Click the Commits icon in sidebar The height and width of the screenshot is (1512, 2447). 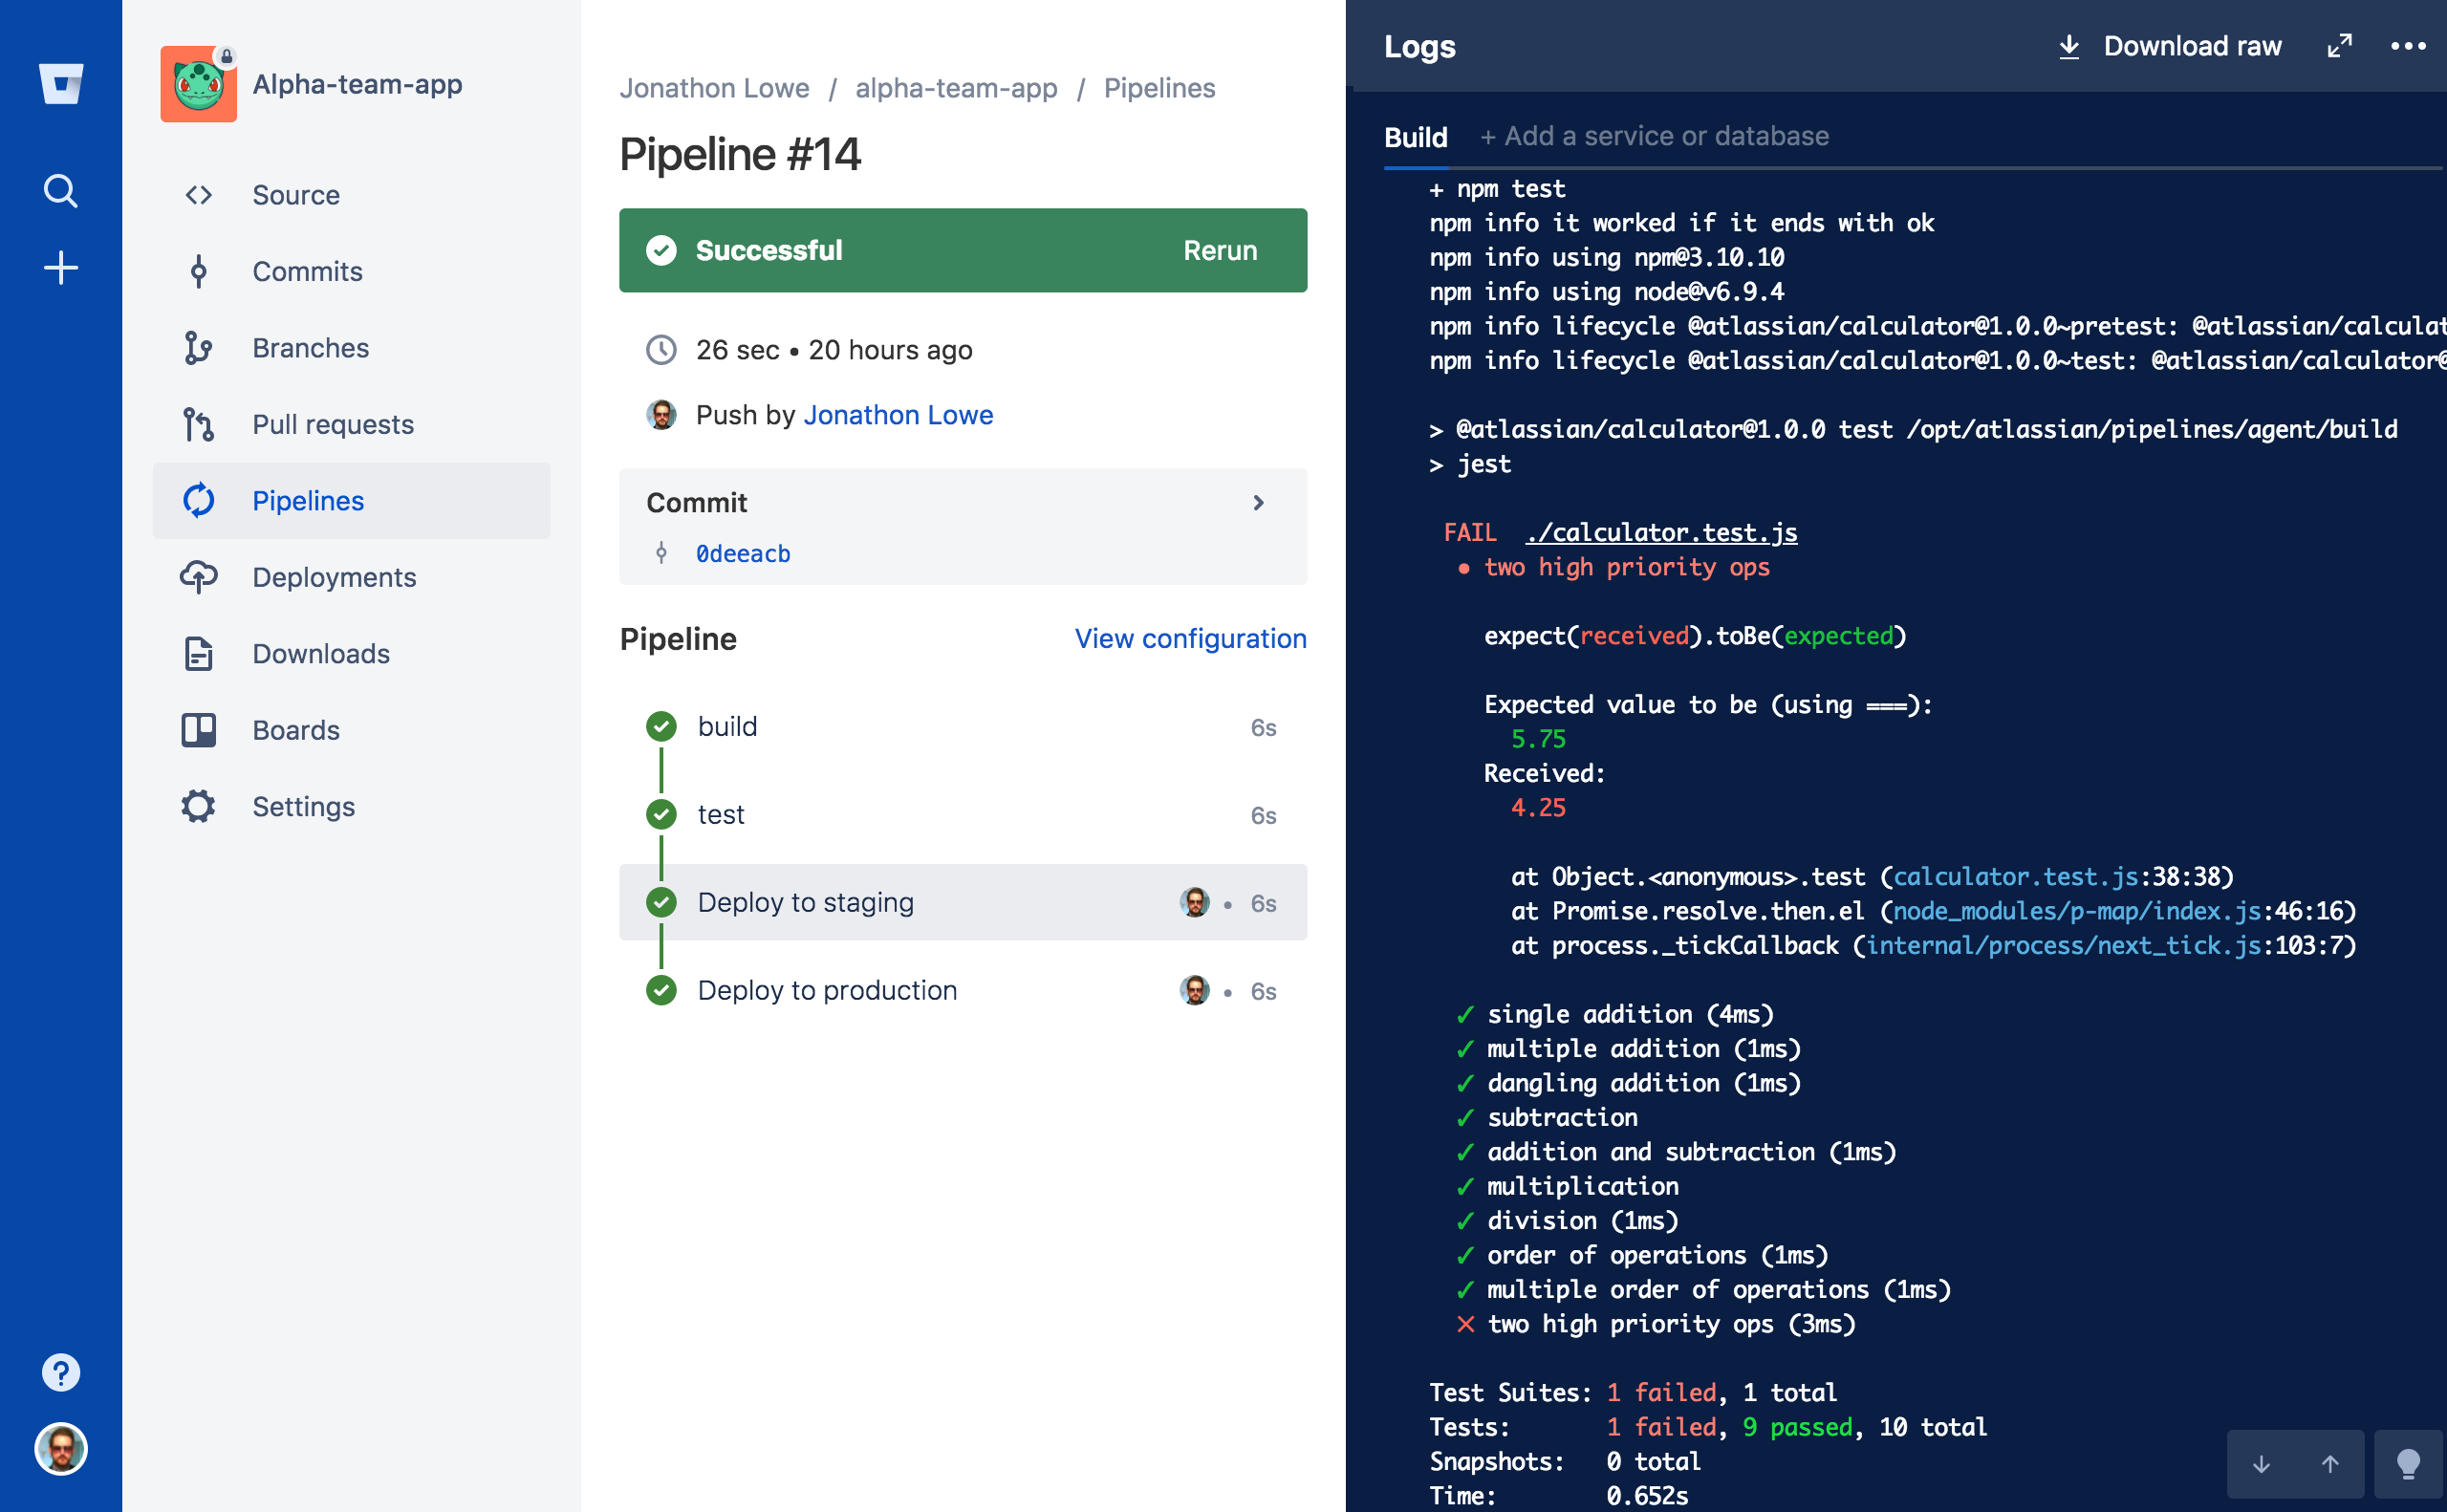(x=198, y=270)
